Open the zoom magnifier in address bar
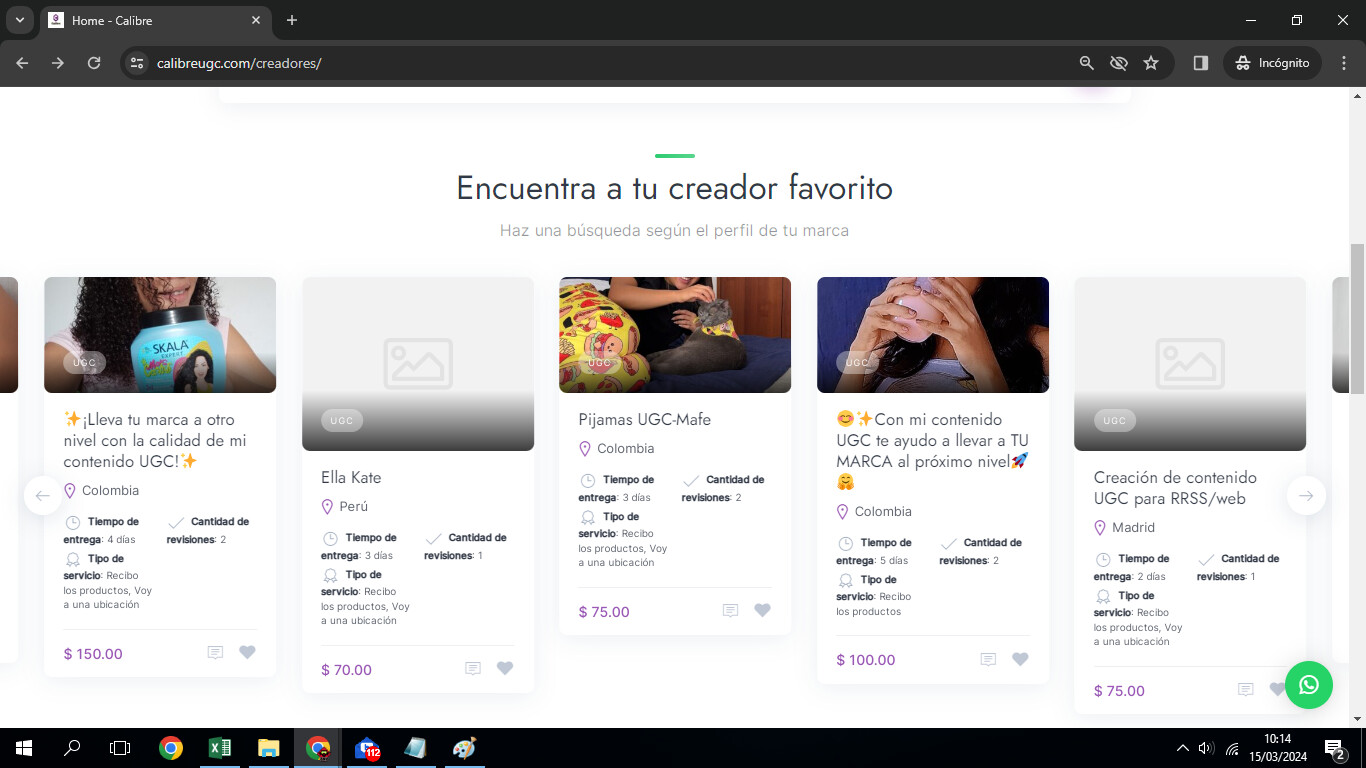This screenshot has height=768, width=1366. click(1087, 63)
